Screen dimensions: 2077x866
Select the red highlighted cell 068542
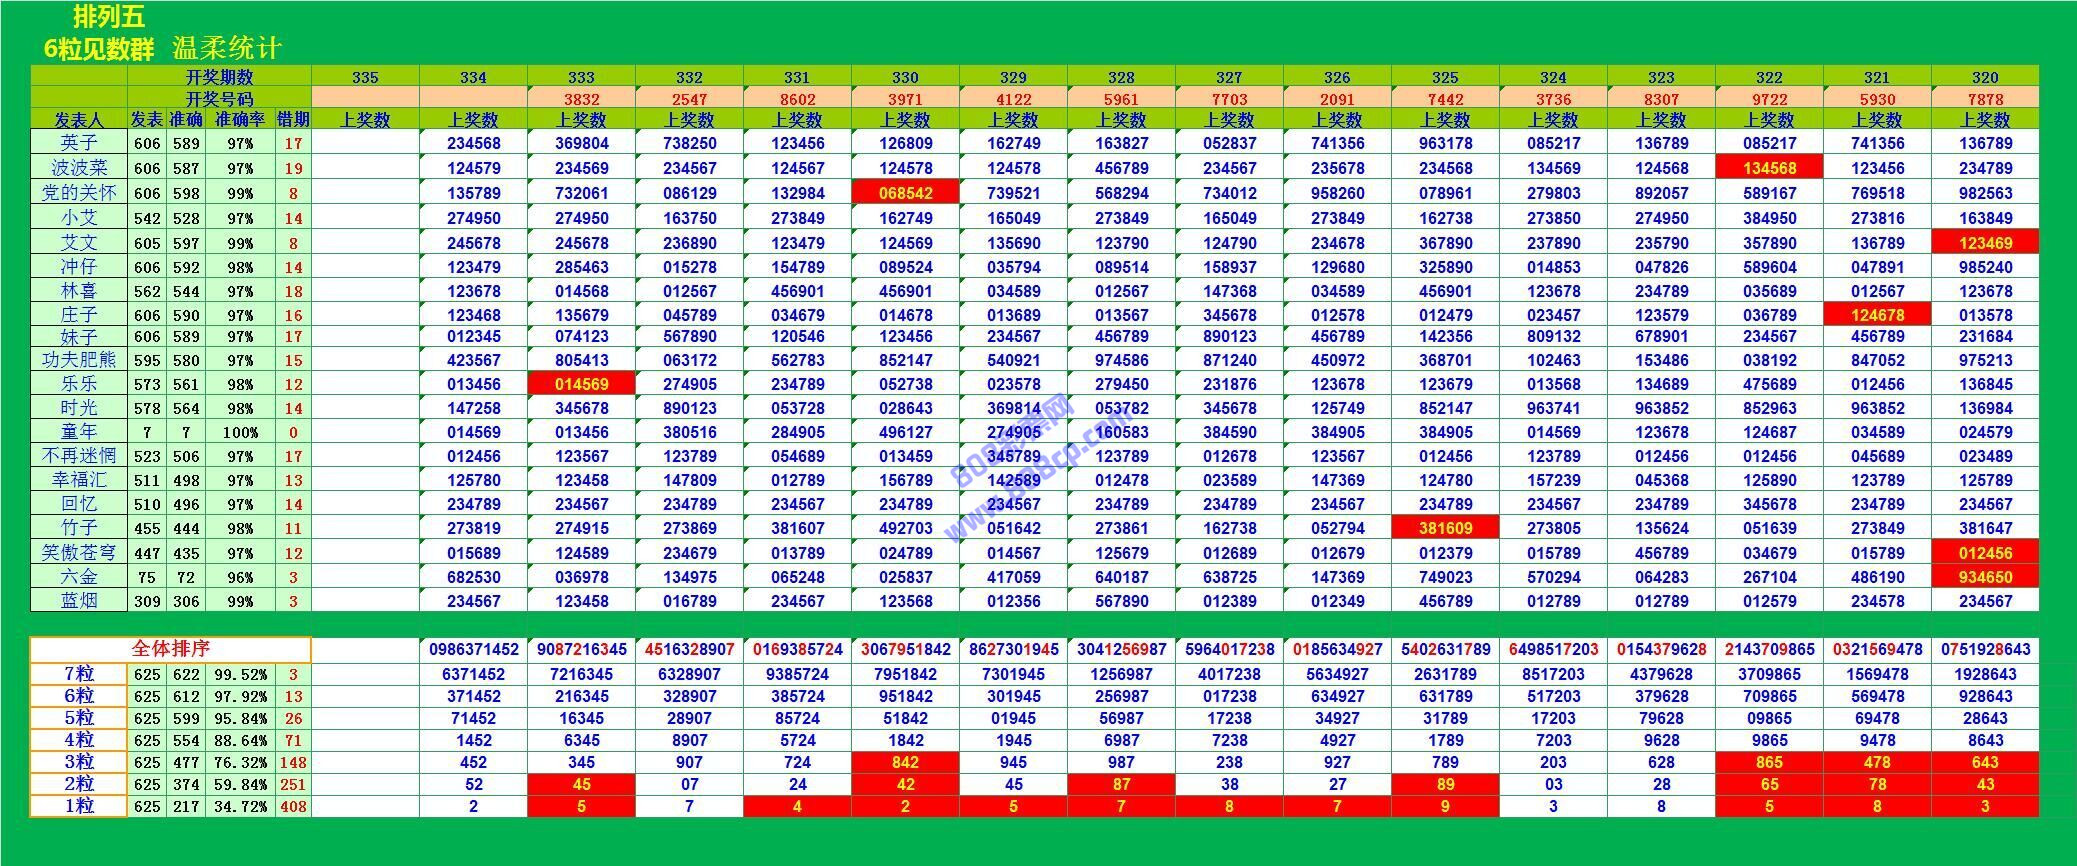905,193
